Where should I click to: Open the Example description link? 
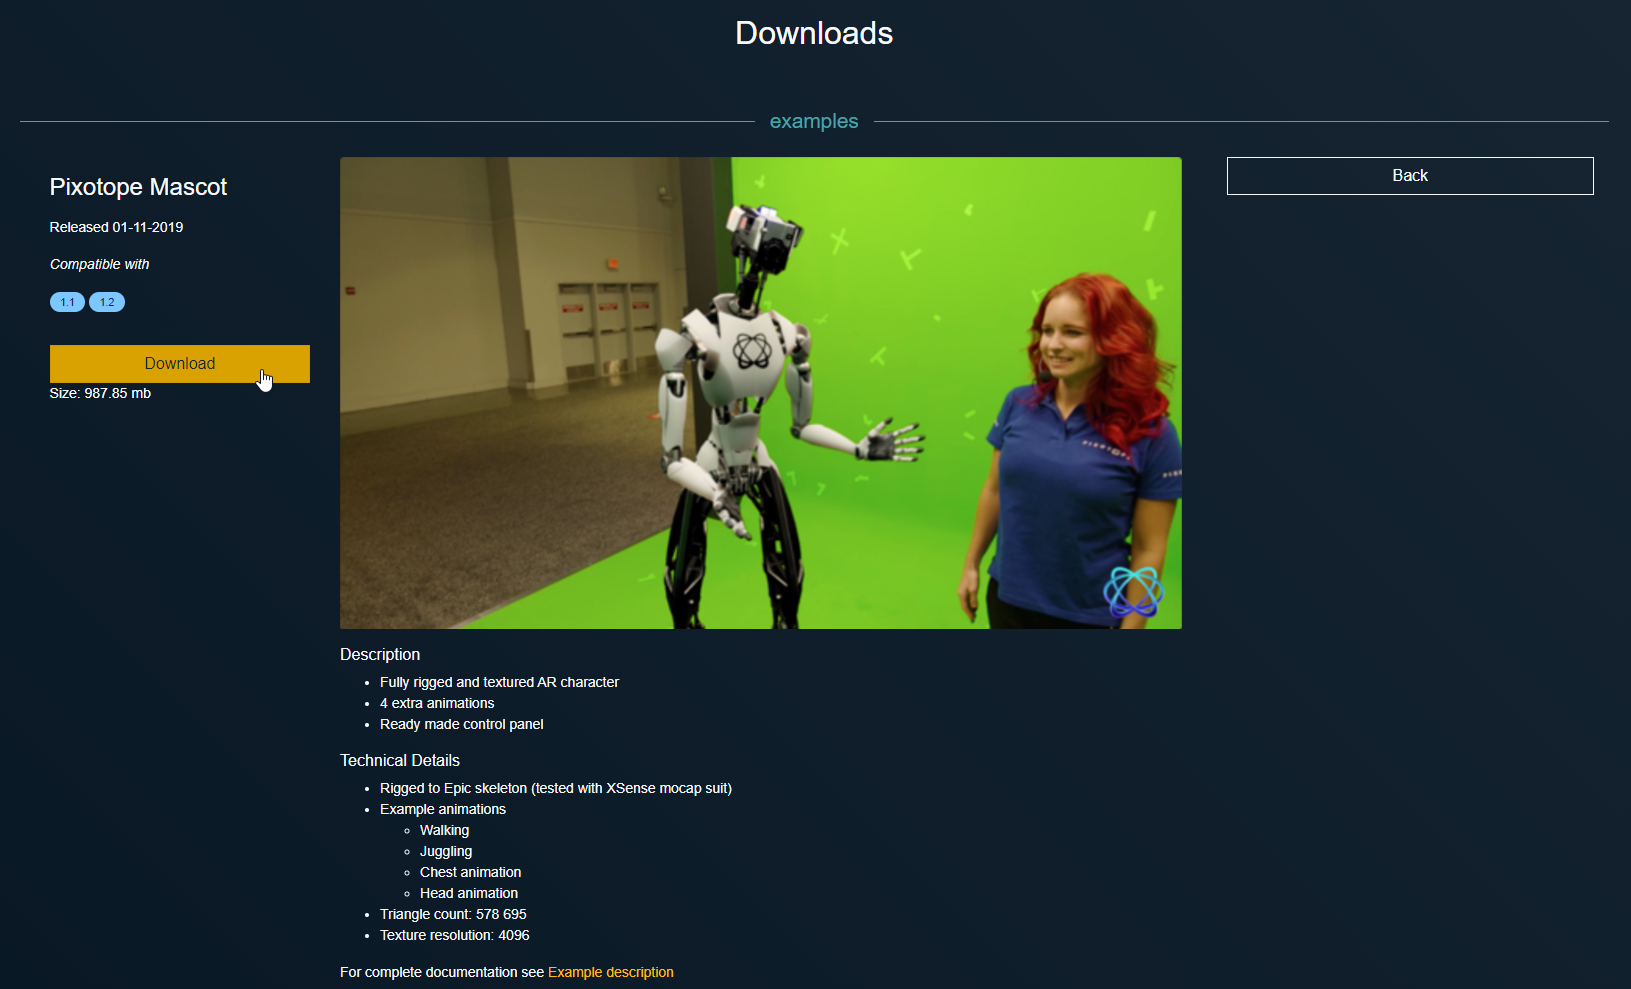tap(610, 972)
